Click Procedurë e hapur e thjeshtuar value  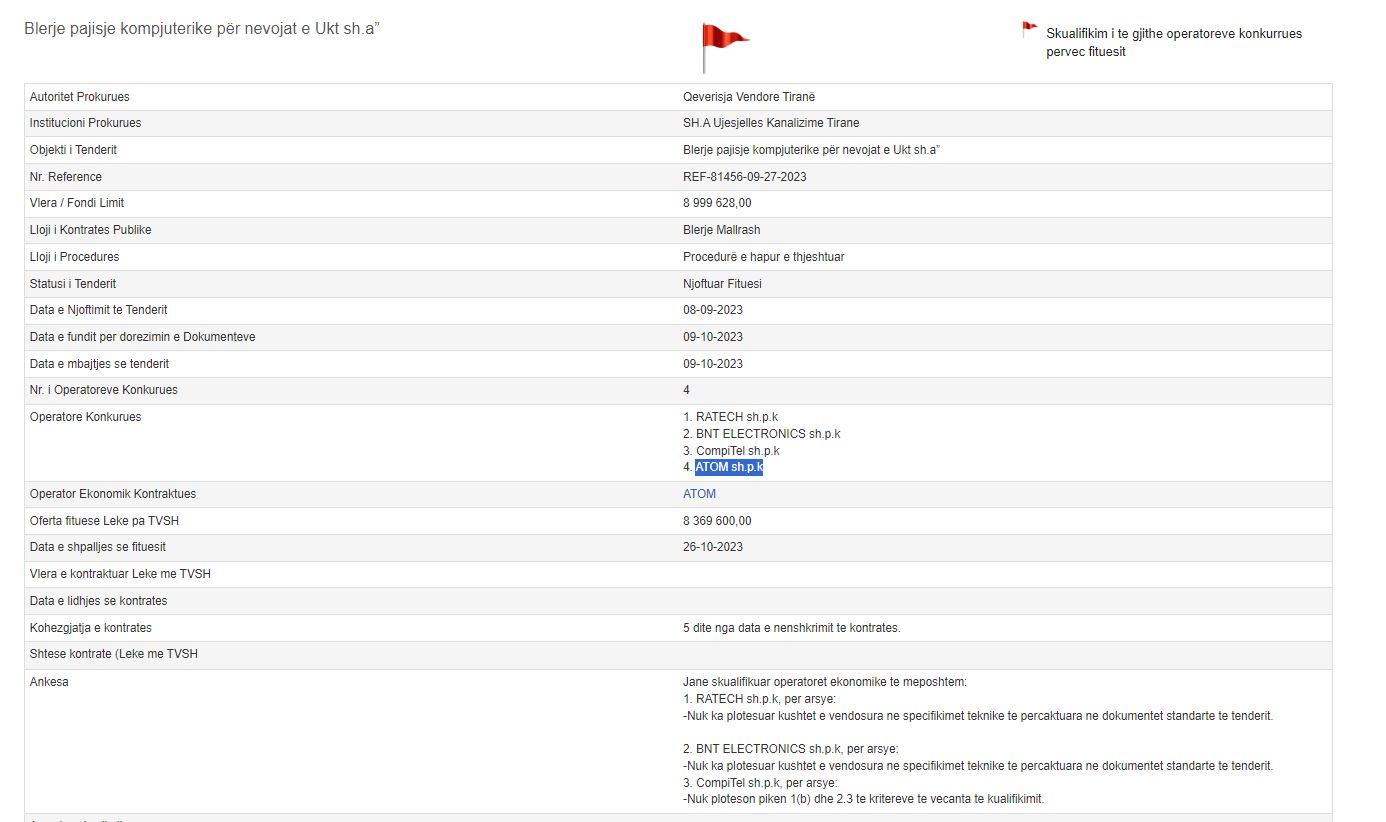[x=763, y=257]
